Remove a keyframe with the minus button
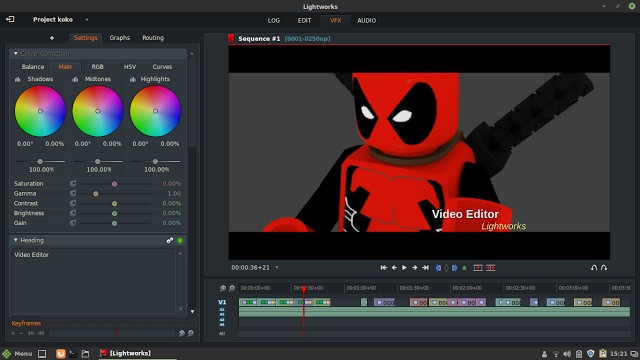This screenshot has height=360, width=640. pos(21,333)
